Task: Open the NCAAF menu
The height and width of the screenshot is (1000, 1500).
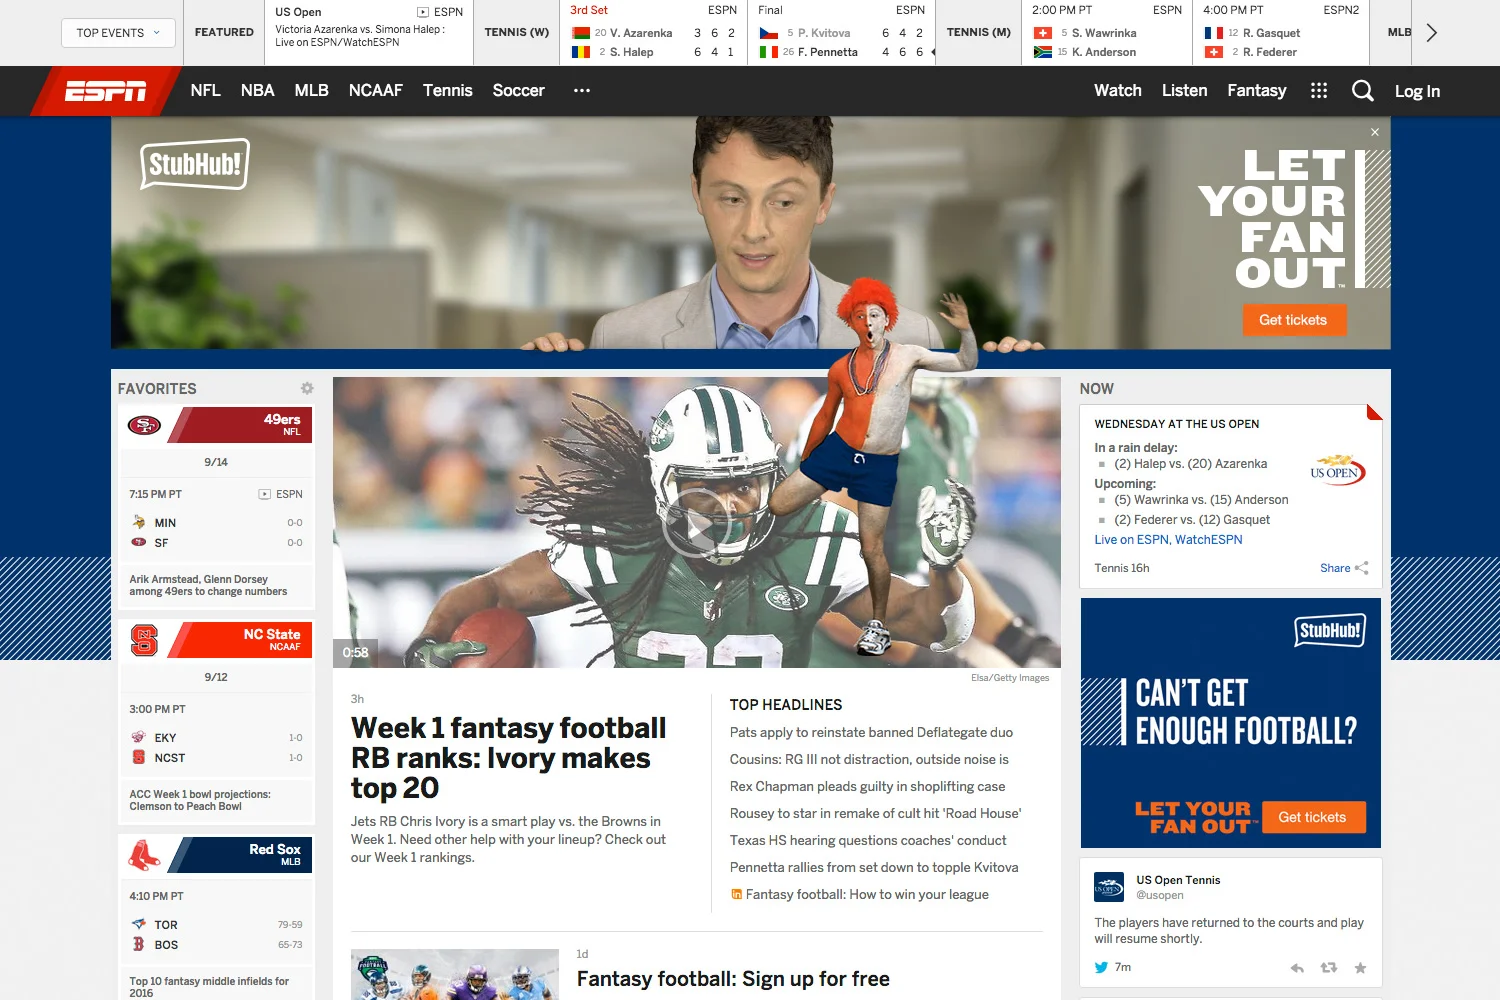Action: pos(375,91)
